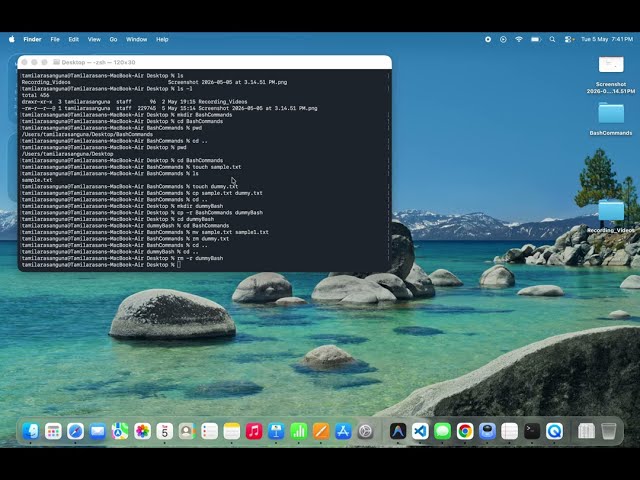Click the 'mkdir BashCommands' command line

point(127,115)
